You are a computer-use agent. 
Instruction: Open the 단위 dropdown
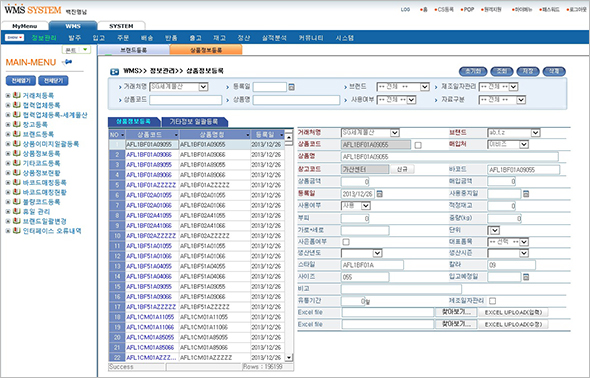[495, 230]
